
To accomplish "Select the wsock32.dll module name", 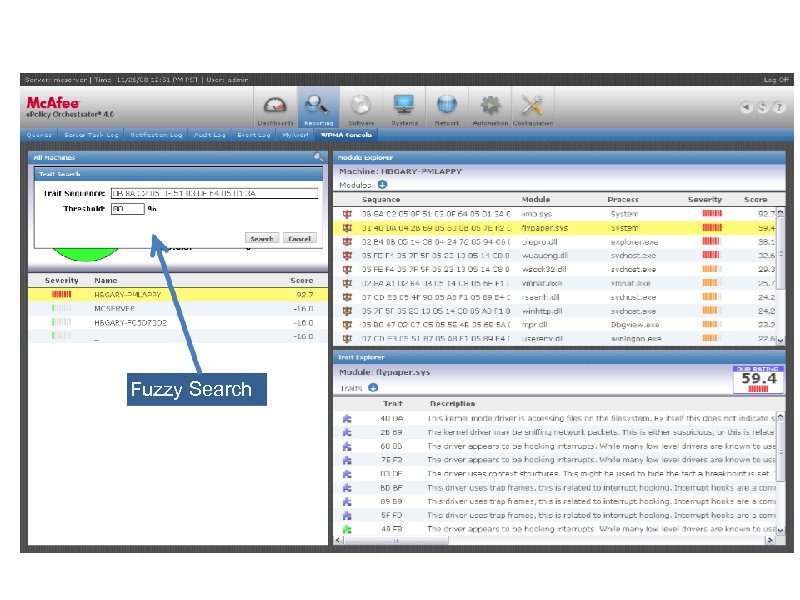I will tap(543, 269).
